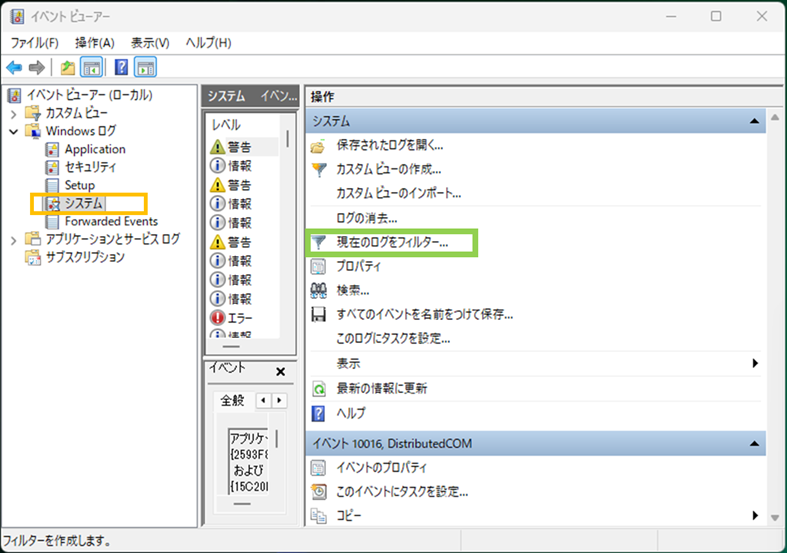Click the 検索 binoculars action
Screen dimensions: 787x553
319,291
